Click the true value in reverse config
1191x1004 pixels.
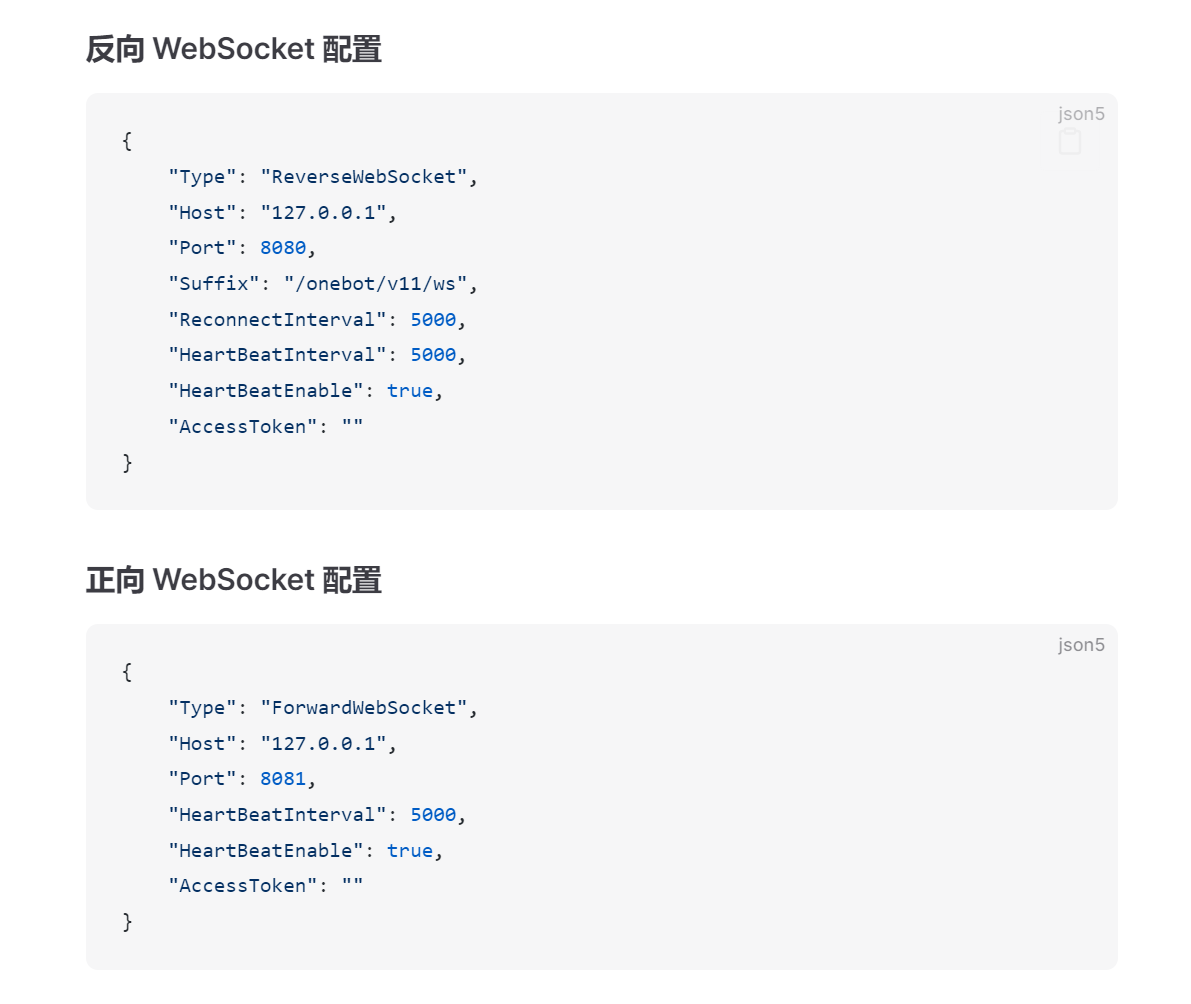click(409, 391)
